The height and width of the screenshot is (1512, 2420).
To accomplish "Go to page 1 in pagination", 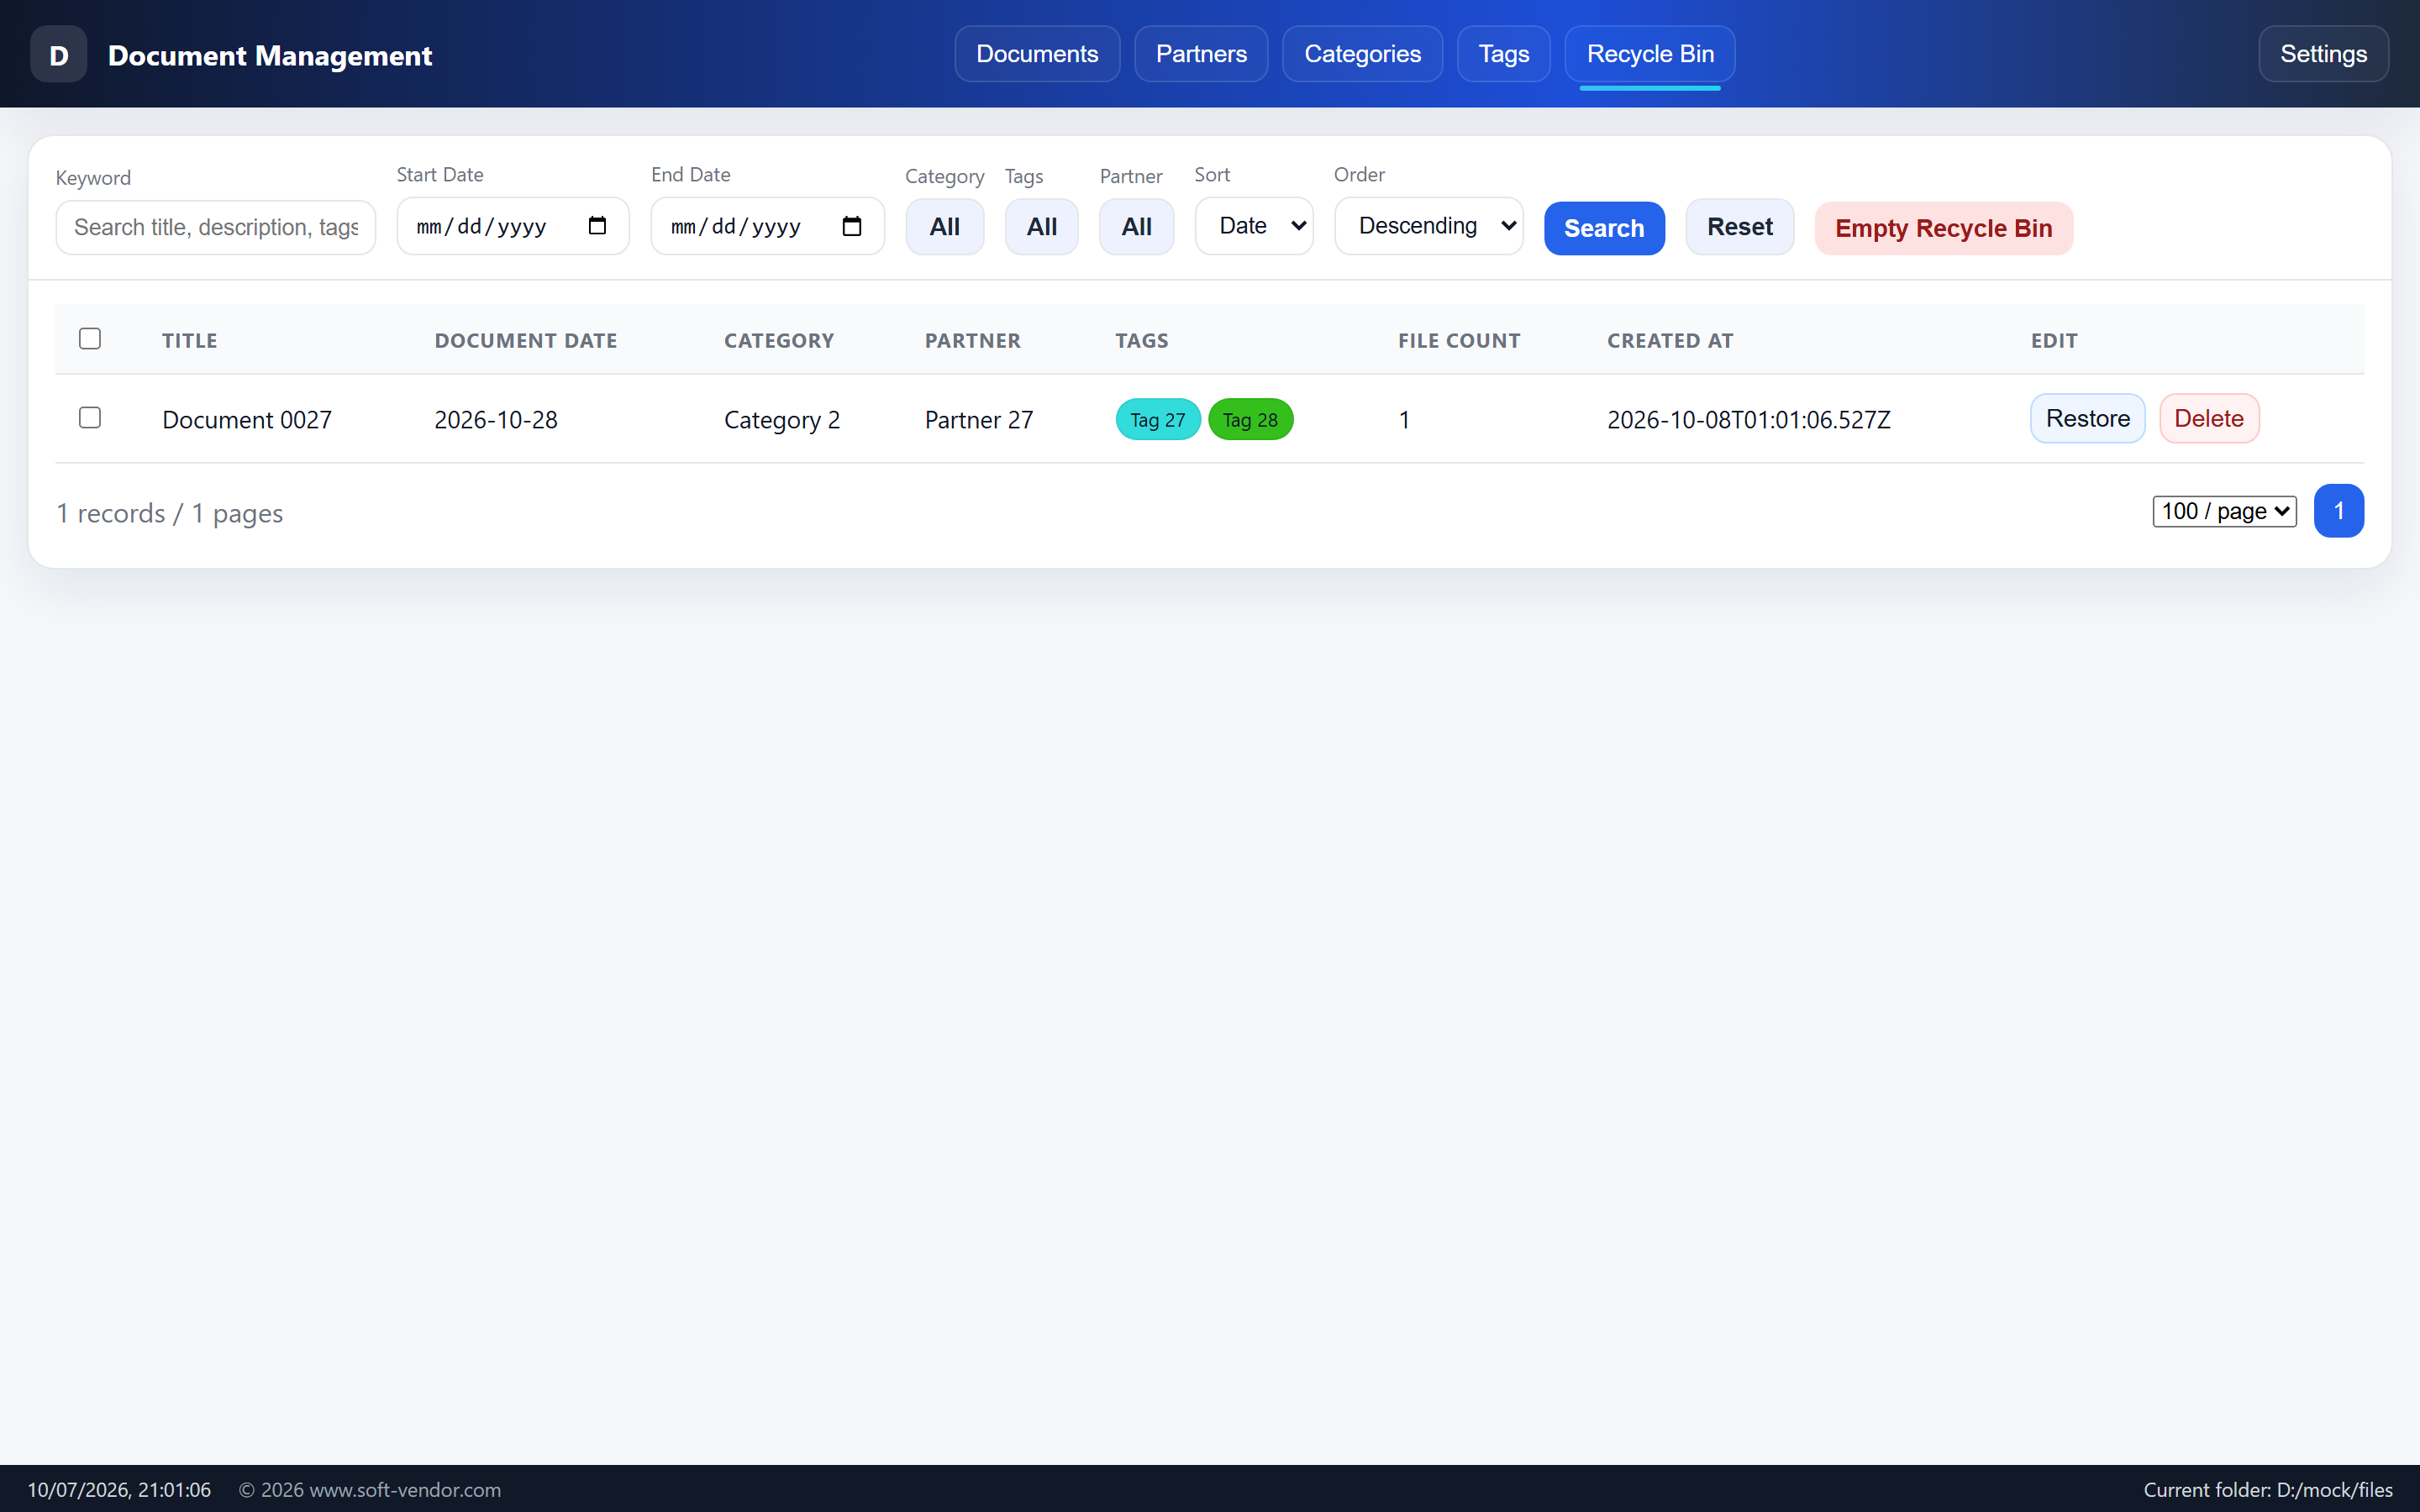I will coord(2339,511).
